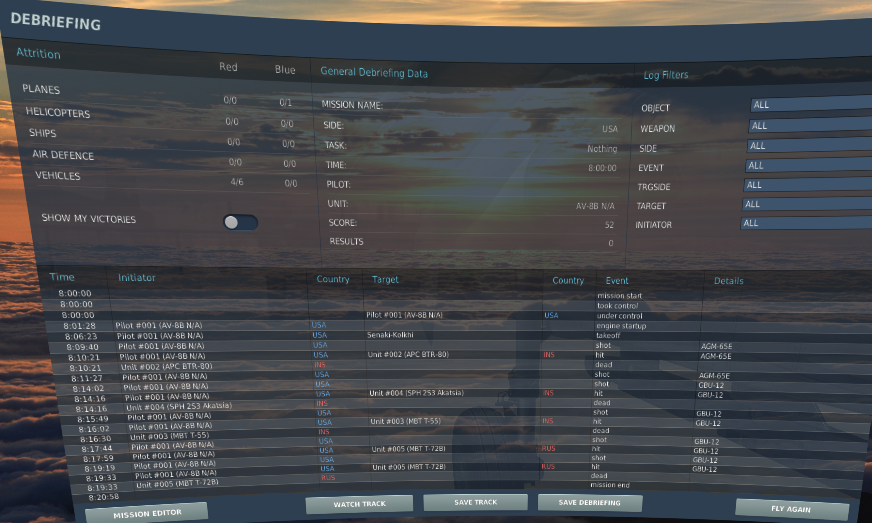
Task: Sort log by Time column header
Action: click(x=62, y=277)
